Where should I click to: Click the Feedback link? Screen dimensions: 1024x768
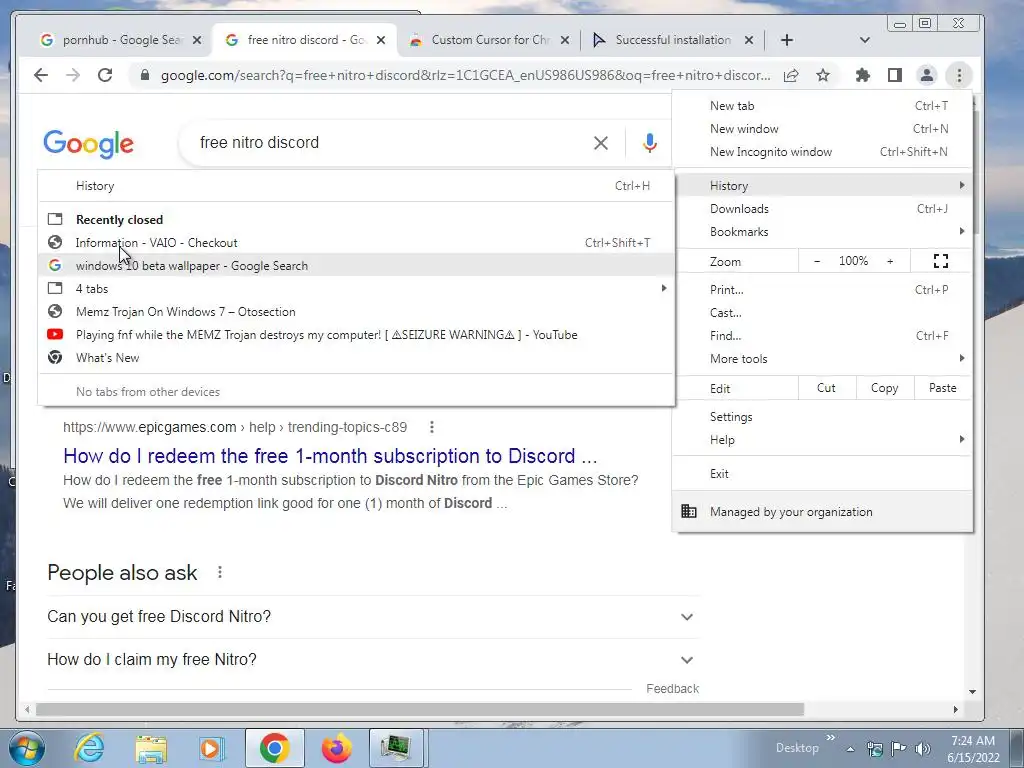pyautogui.click(x=673, y=688)
